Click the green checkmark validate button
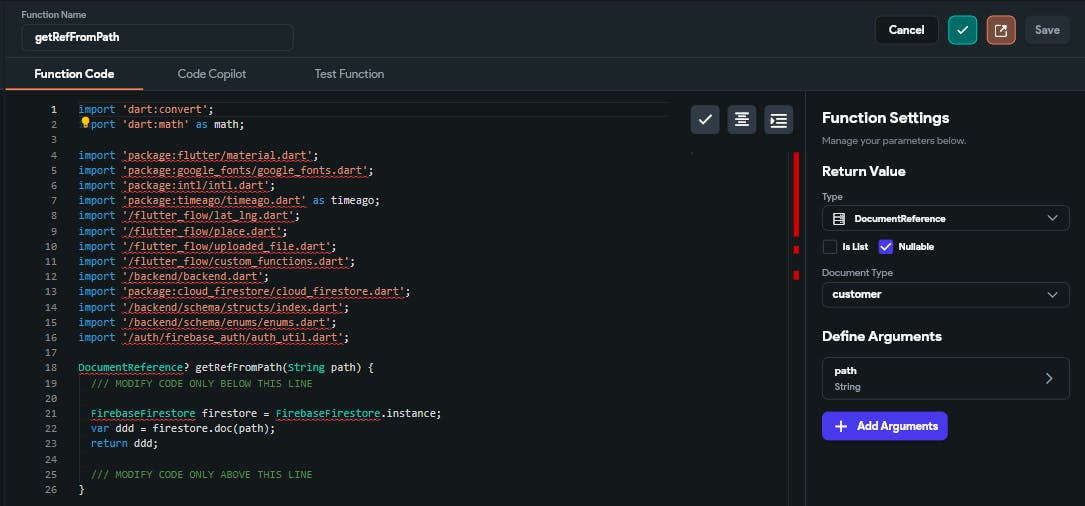The image size is (1085, 506). pyautogui.click(x=962, y=30)
